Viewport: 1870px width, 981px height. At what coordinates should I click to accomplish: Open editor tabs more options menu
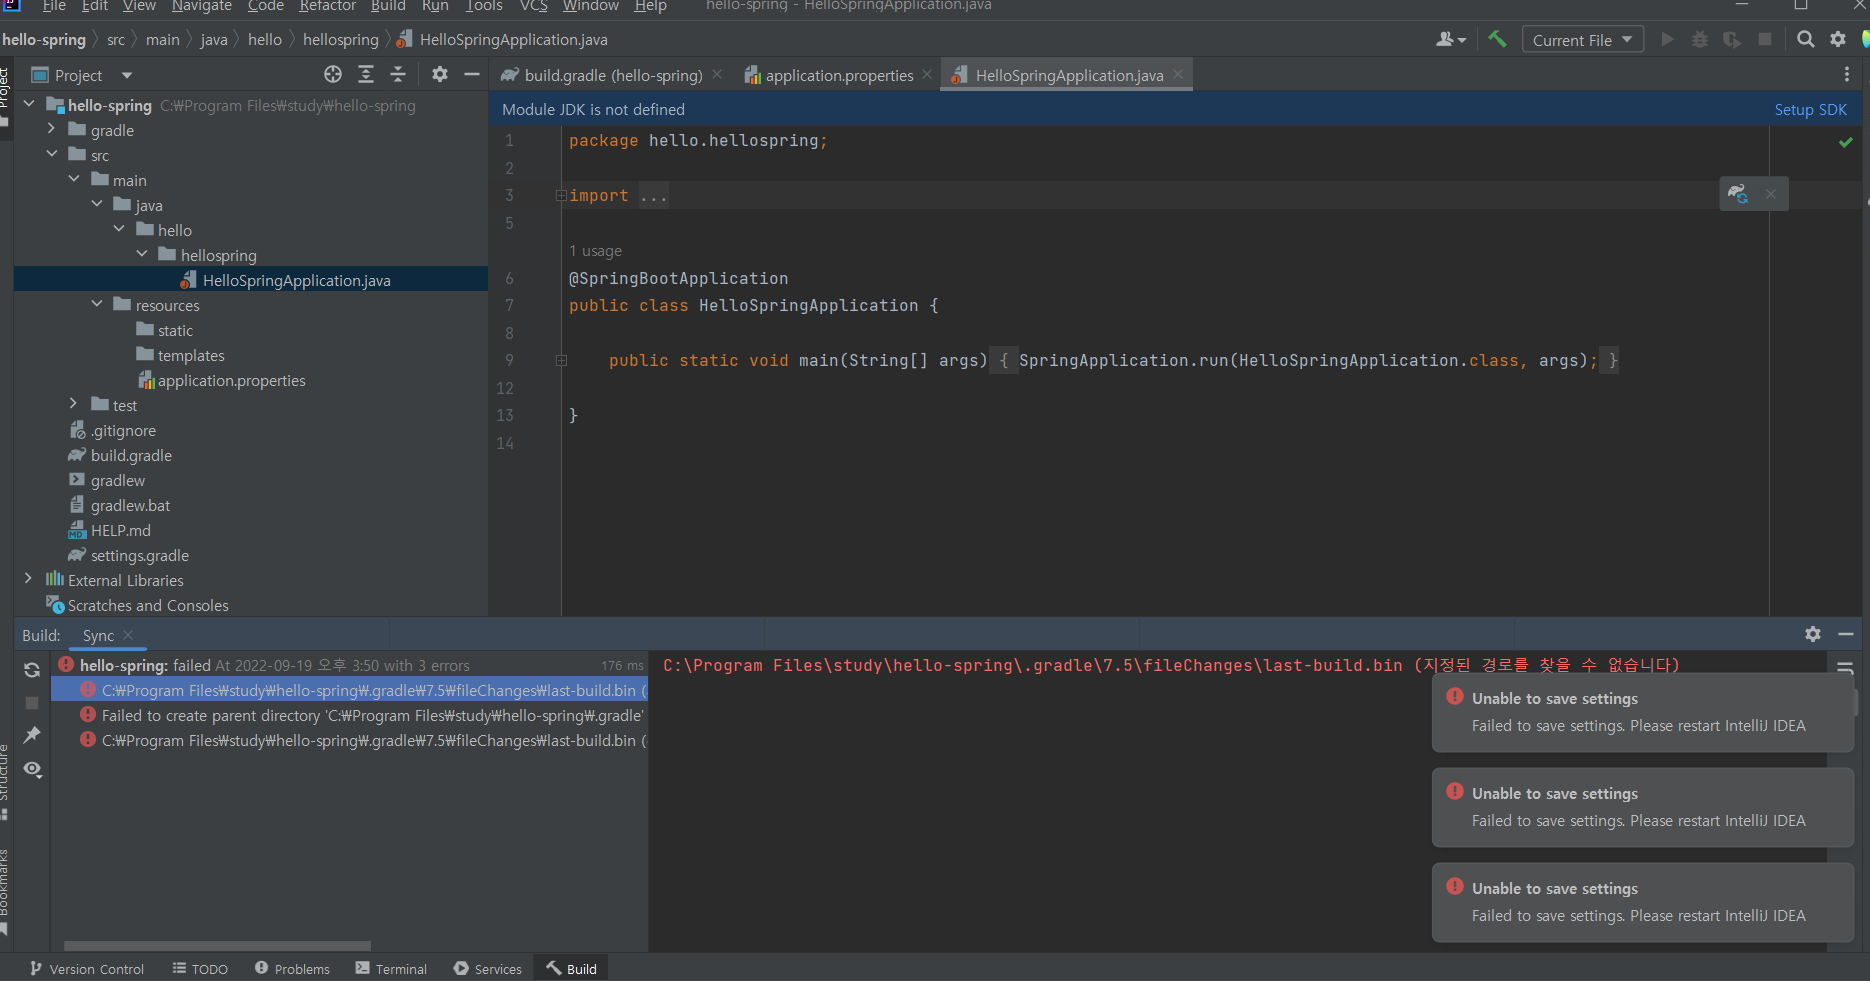1847,74
